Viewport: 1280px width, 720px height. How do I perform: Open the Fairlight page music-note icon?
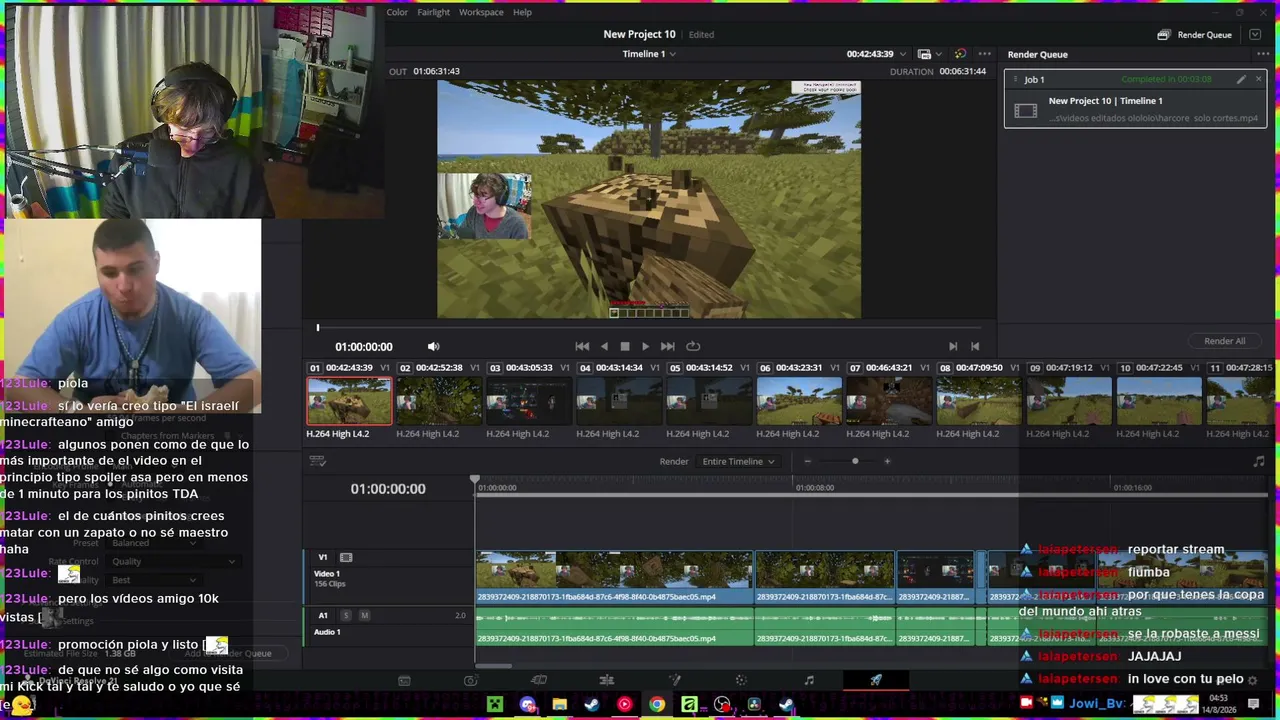pos(809,680)
